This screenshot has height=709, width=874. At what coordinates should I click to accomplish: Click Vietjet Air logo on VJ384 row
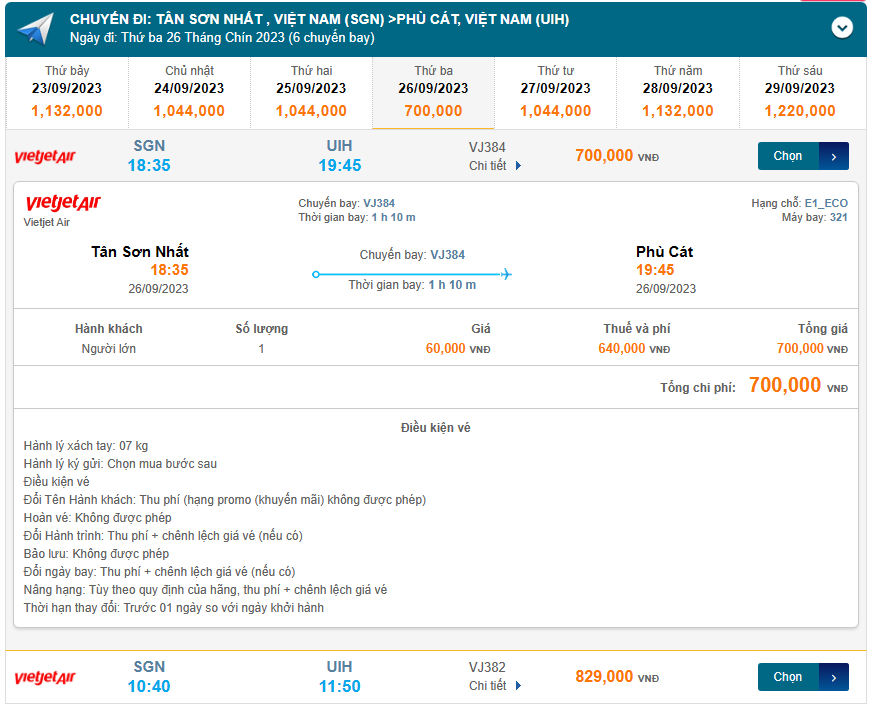(x=45, y=156)
